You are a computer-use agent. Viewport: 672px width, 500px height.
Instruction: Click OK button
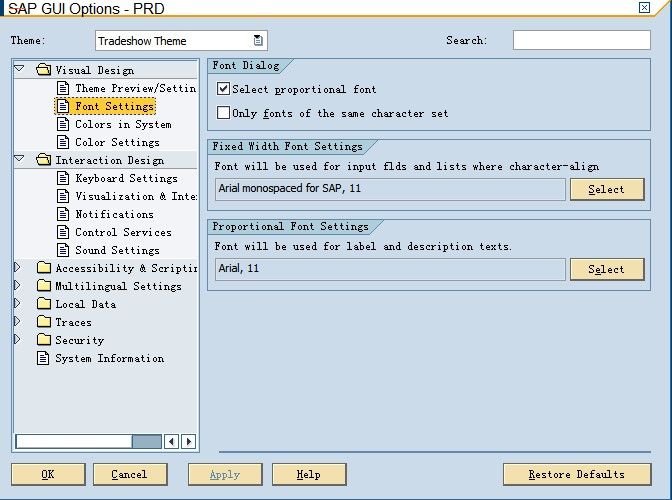click(x=48, y=474)
